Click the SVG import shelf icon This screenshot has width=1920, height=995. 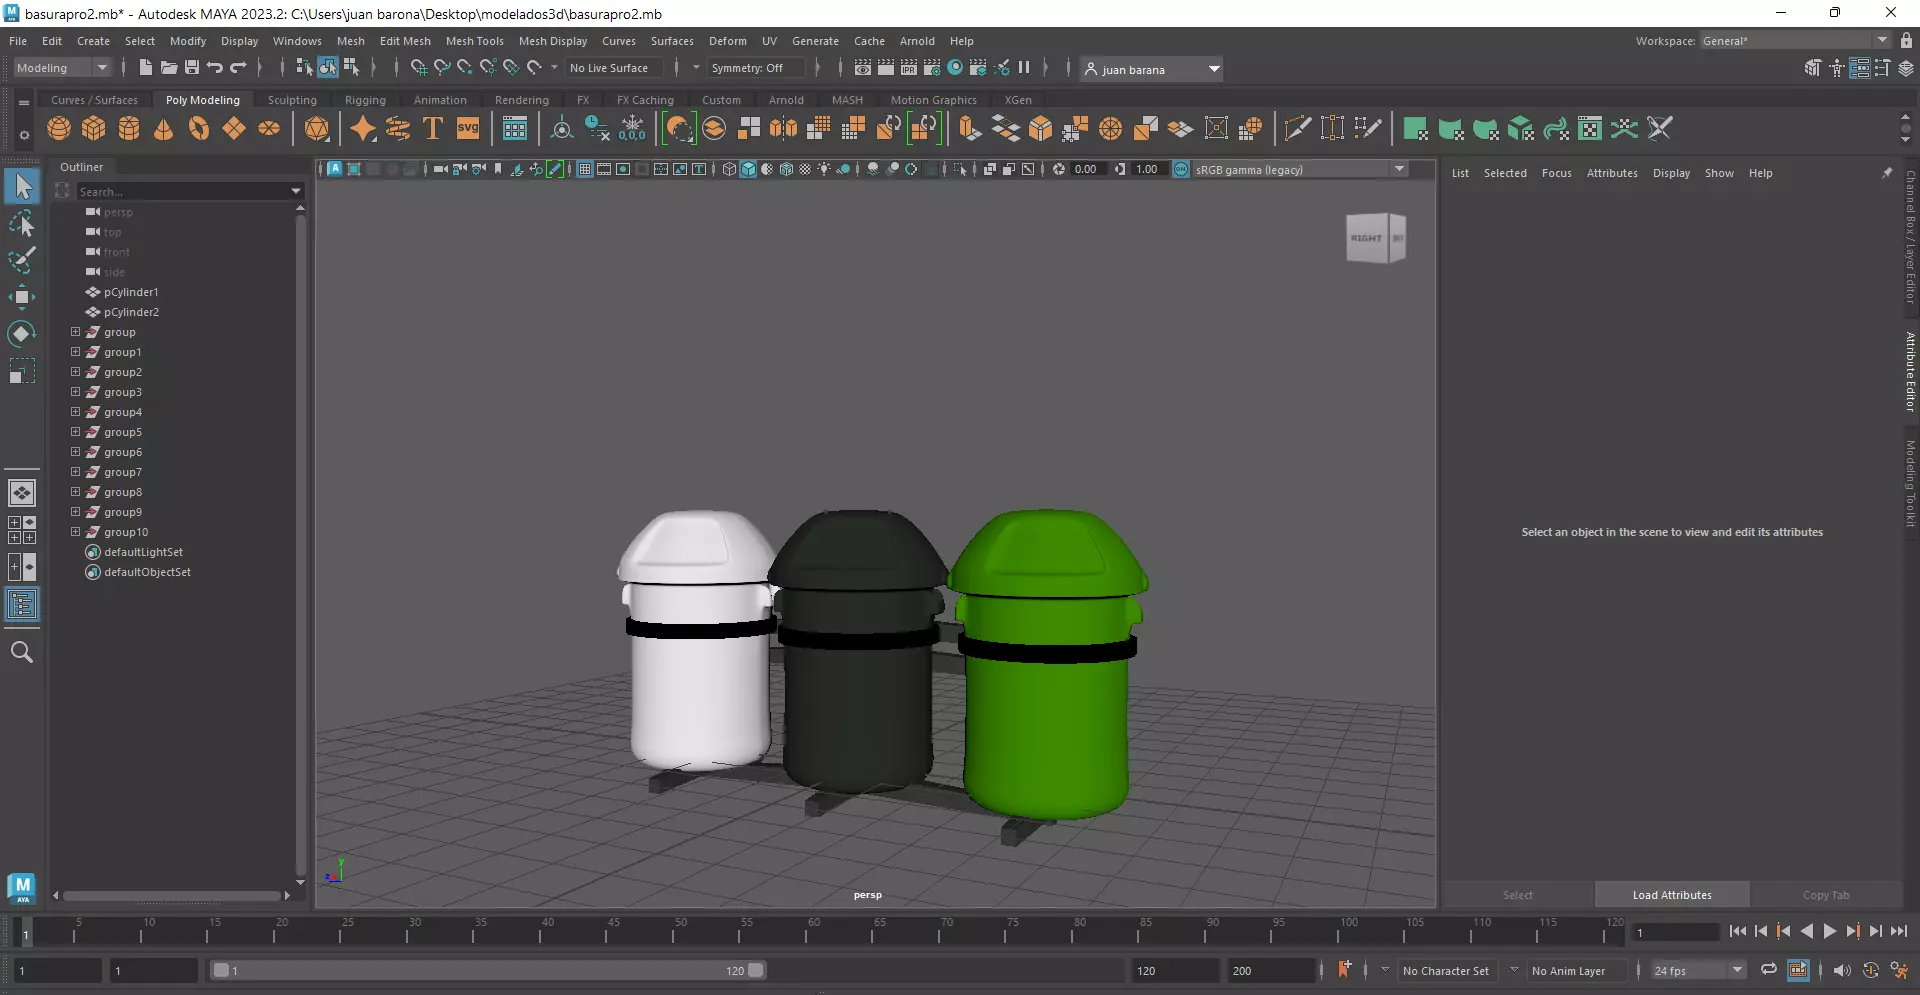pos(468,128)
